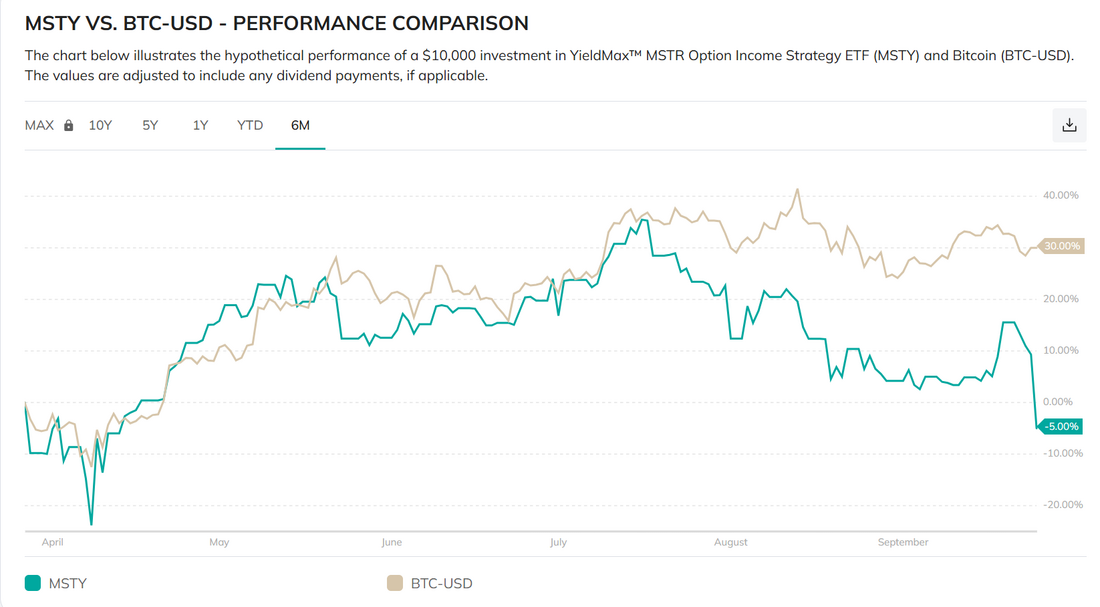Click the download chart icon

[x=1069, y=125]
